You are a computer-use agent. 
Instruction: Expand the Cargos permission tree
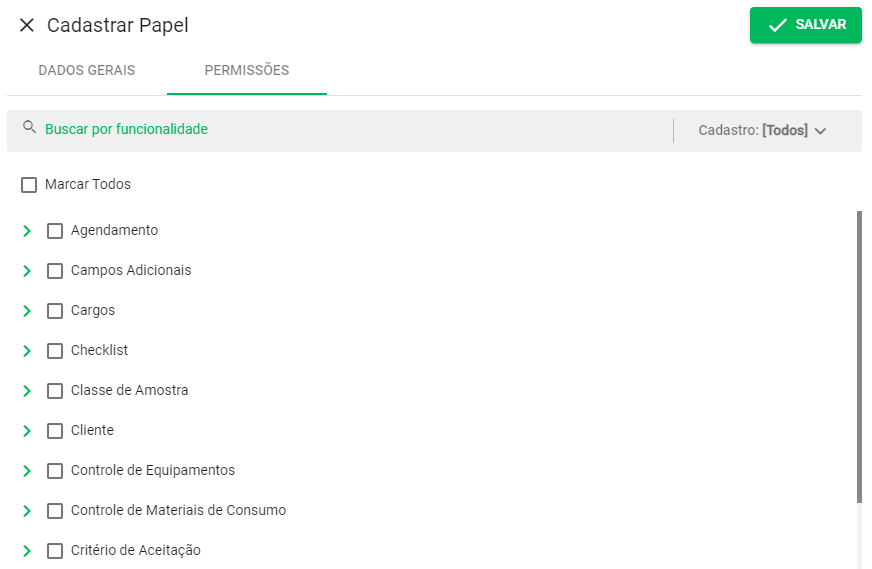[x=27, y=311]
